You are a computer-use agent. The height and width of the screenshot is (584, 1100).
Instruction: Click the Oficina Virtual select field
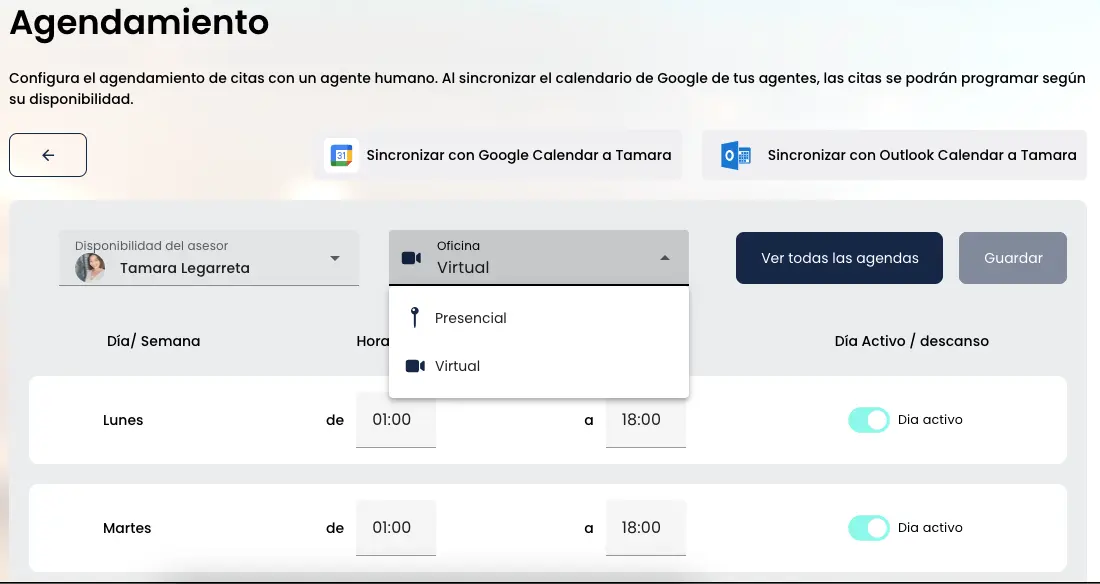pos(539,258)
